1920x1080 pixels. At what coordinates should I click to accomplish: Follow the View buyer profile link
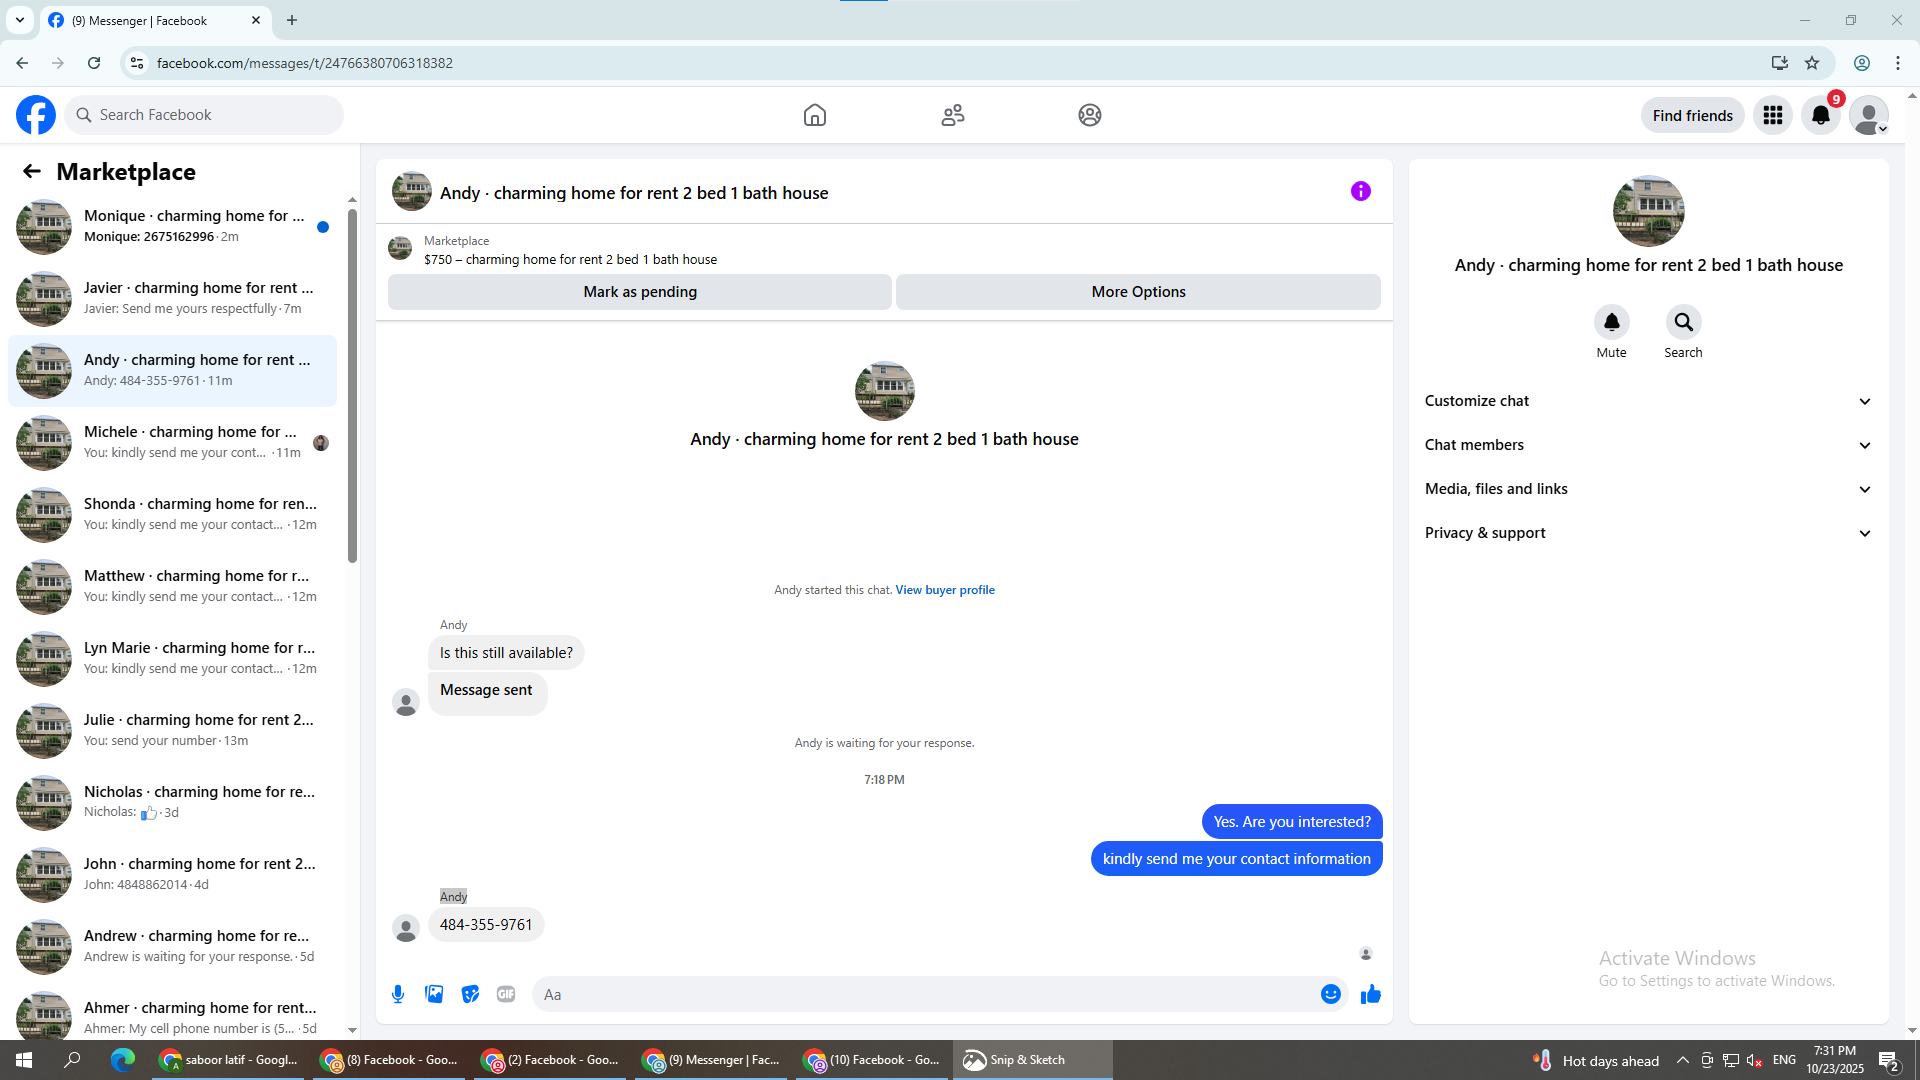coord(944,590)
